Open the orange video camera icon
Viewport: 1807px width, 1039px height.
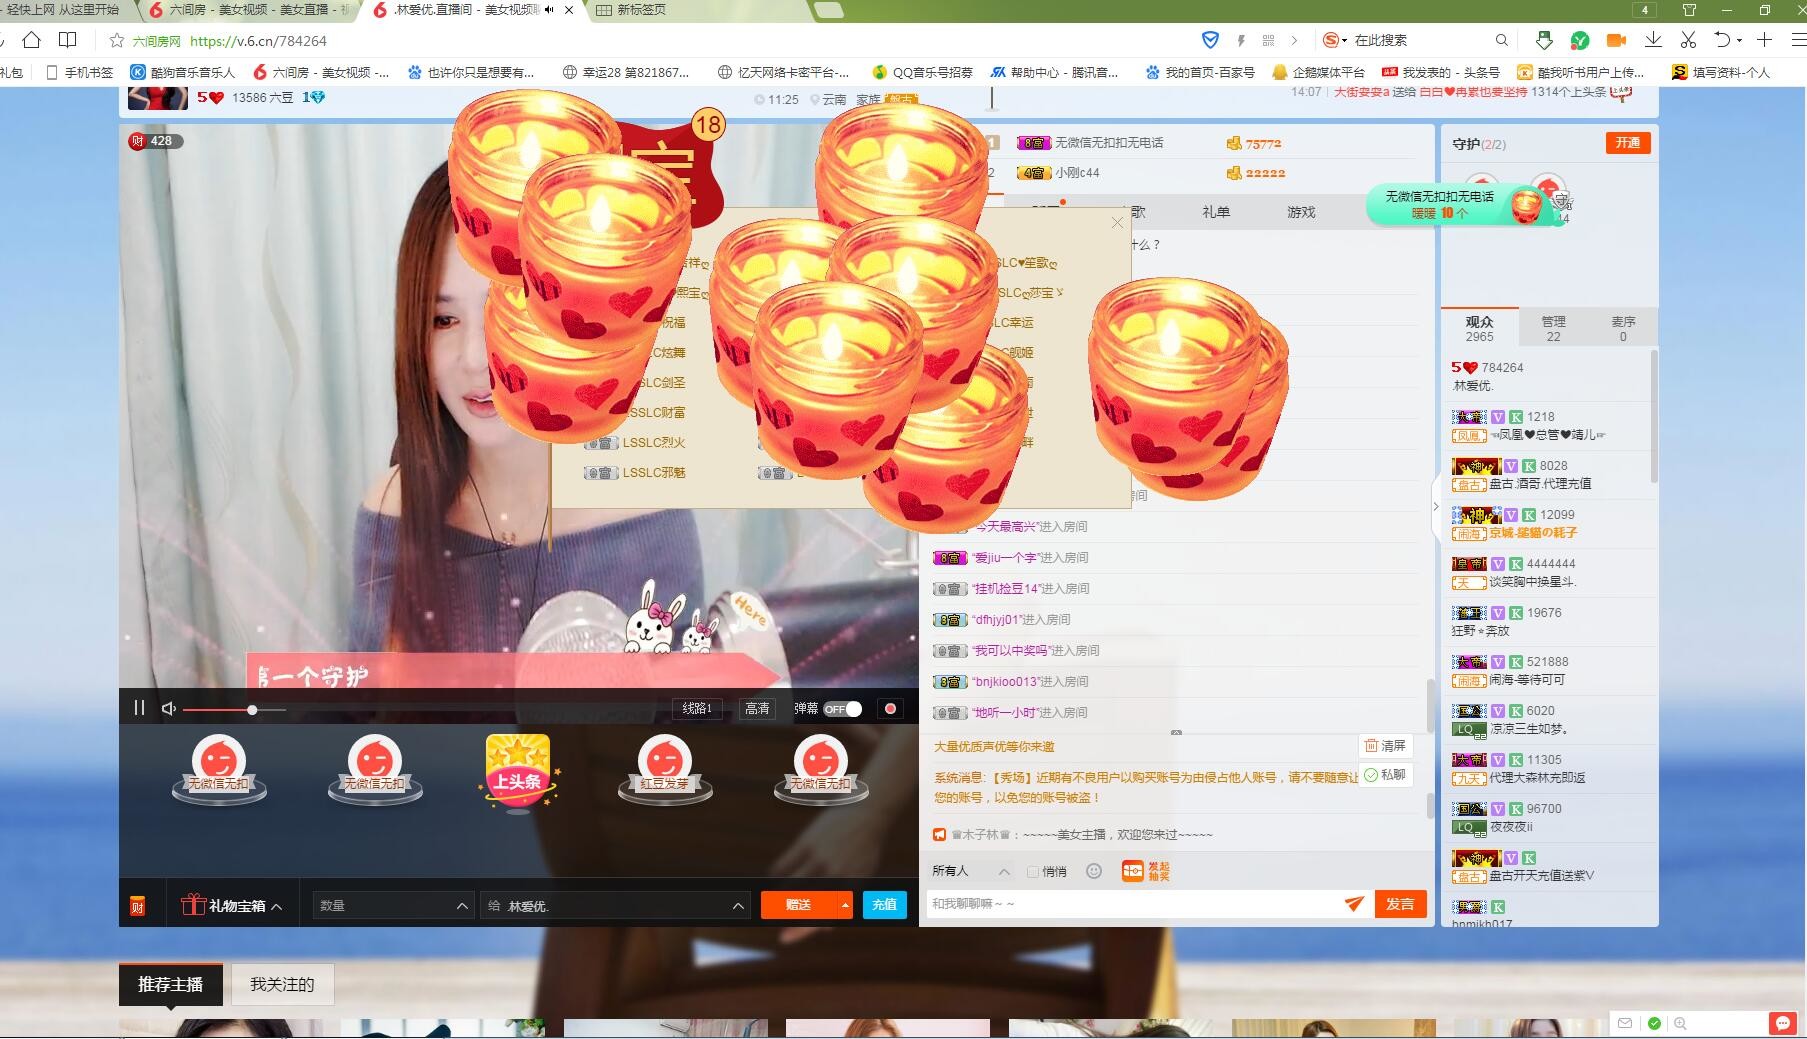point(1616,40)
